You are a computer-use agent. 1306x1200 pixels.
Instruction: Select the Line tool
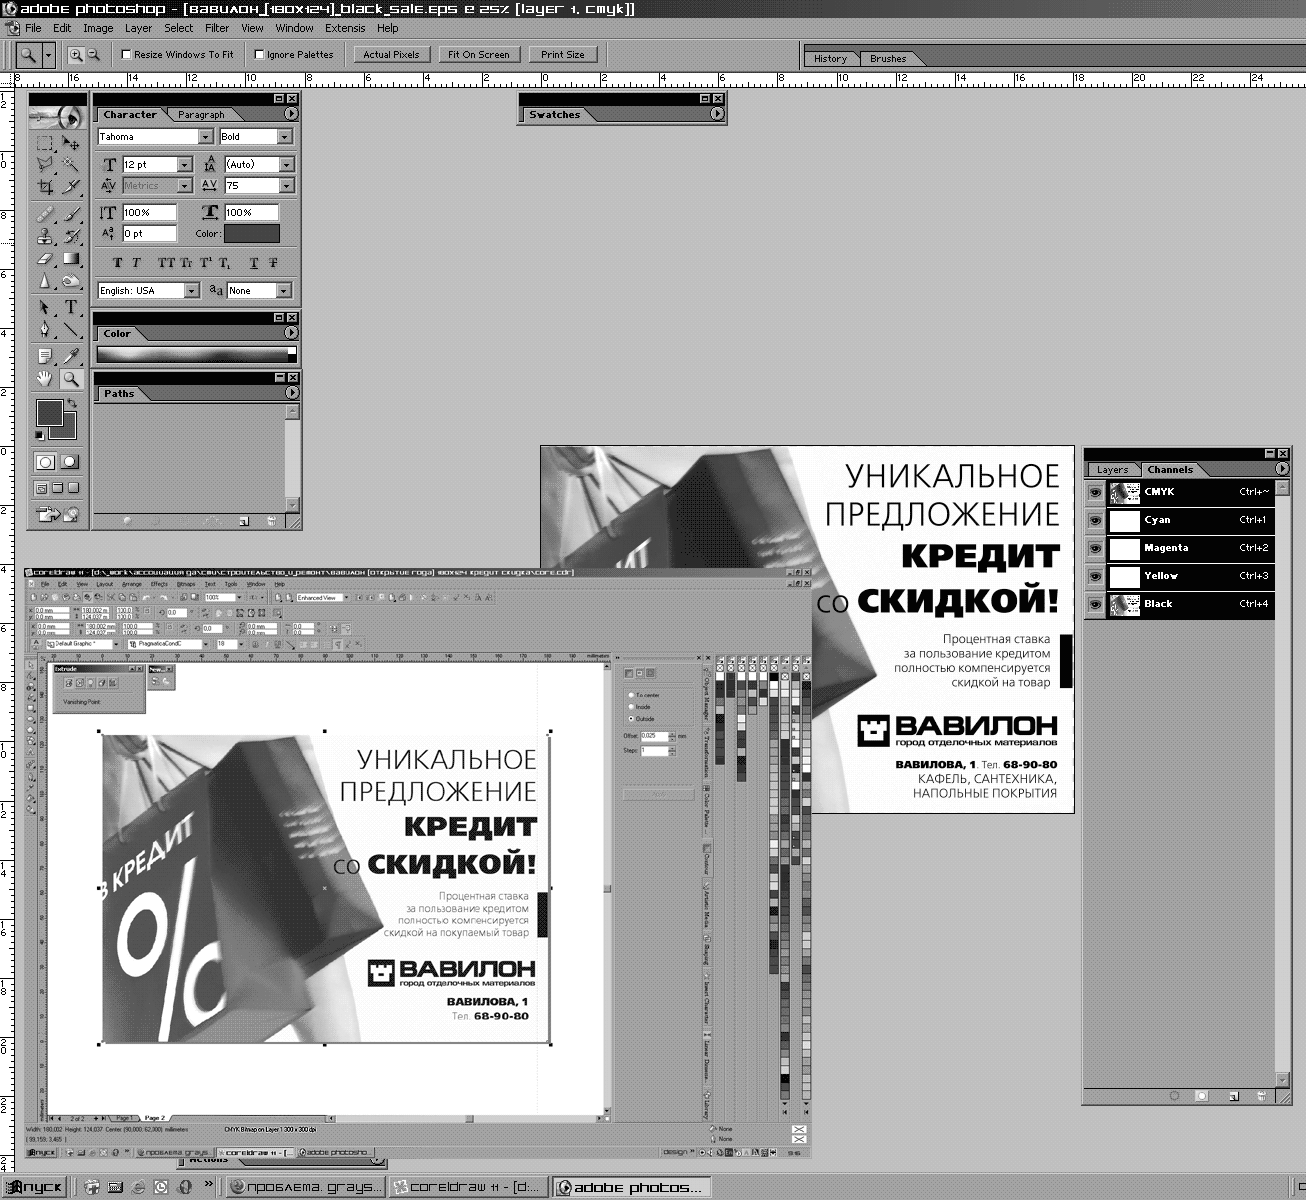tap(71, 329)
